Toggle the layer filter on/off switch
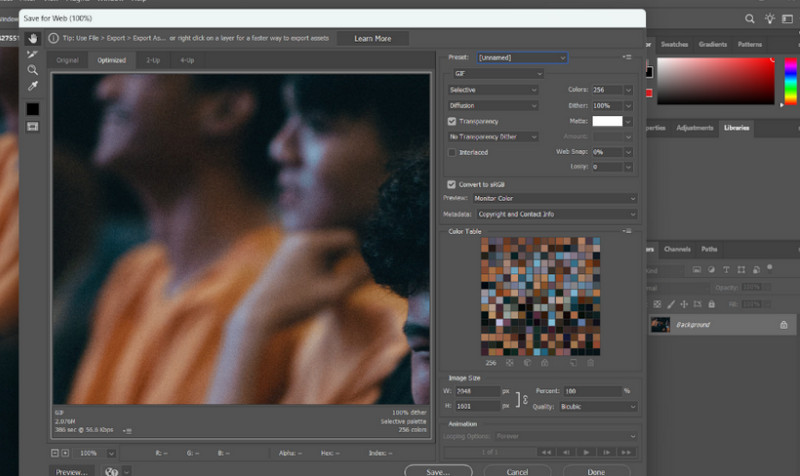 pyautogui.click(x=769, y=267)
